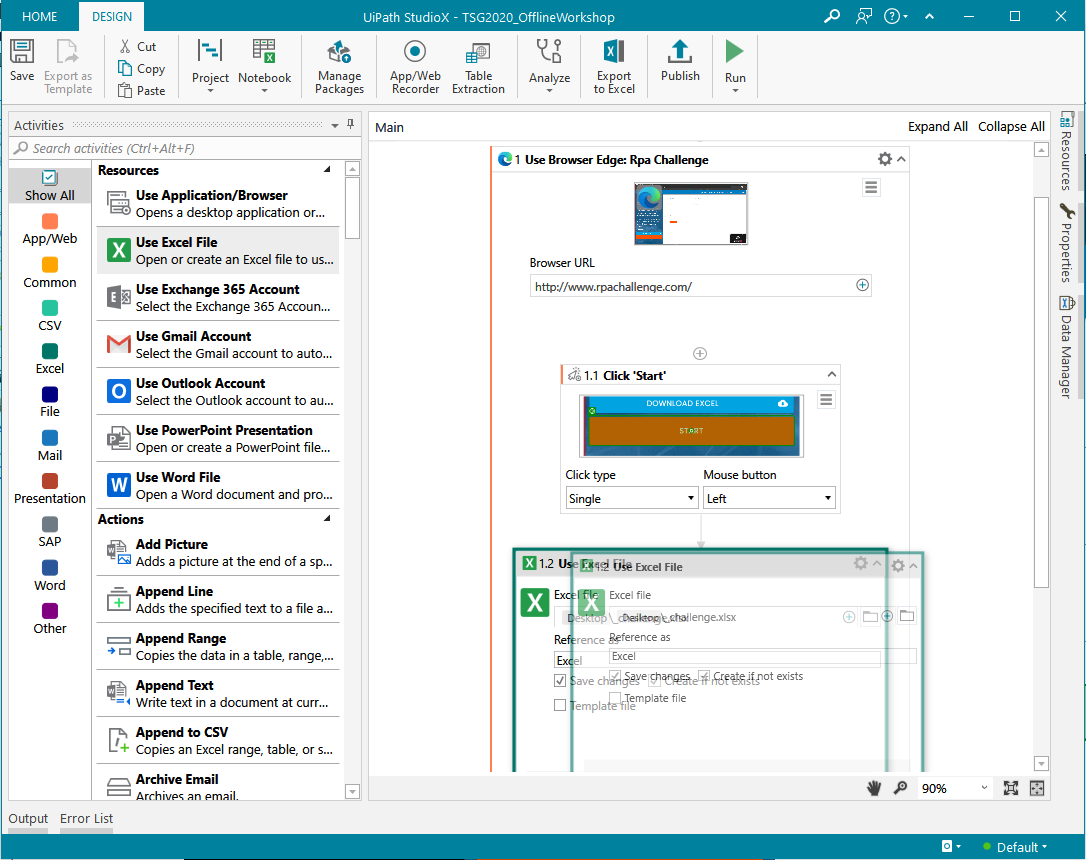Paste from clipboard in the ribbon
This screenshot has height=860, width=1086.
141,91
